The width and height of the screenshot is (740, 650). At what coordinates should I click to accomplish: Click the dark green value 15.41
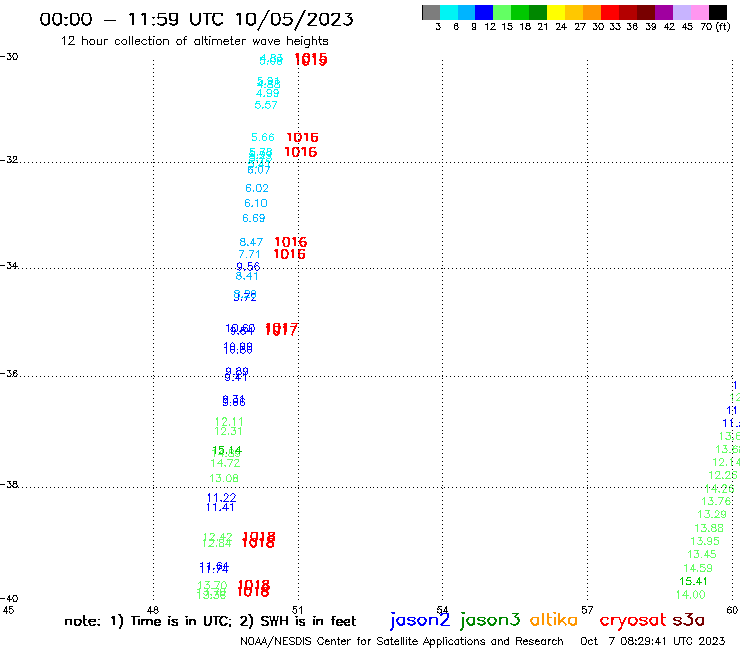693,582
